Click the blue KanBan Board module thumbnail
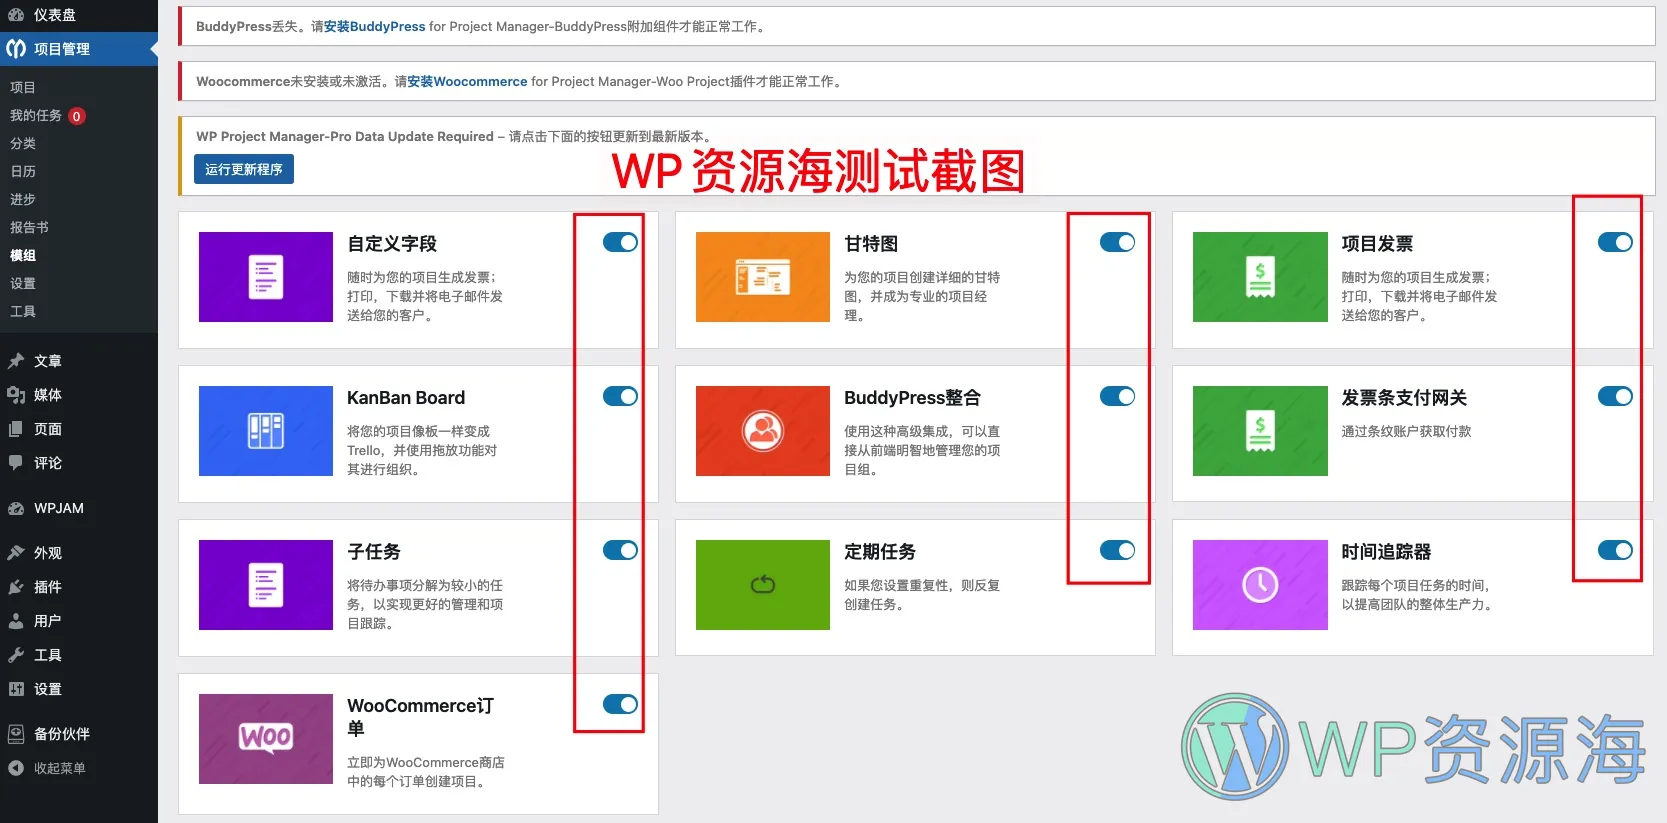This screenshot has height=823, width=1667. coord(266,431)
